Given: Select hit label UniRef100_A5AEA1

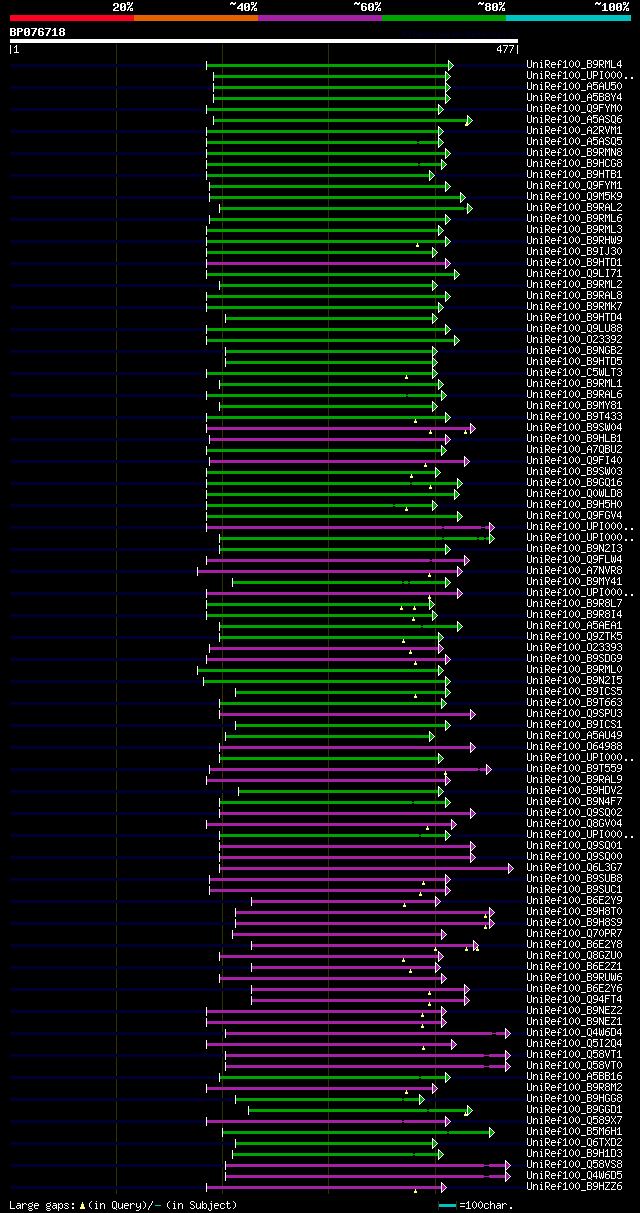Looking at the screenshot, I should (574, 626).
